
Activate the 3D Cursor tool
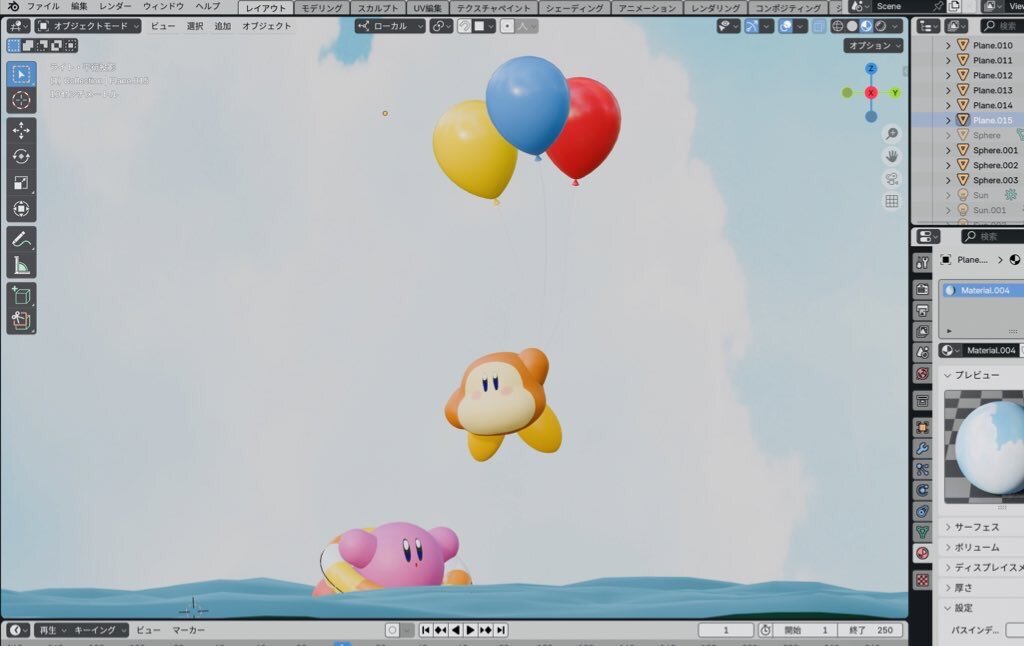point(21,100)
